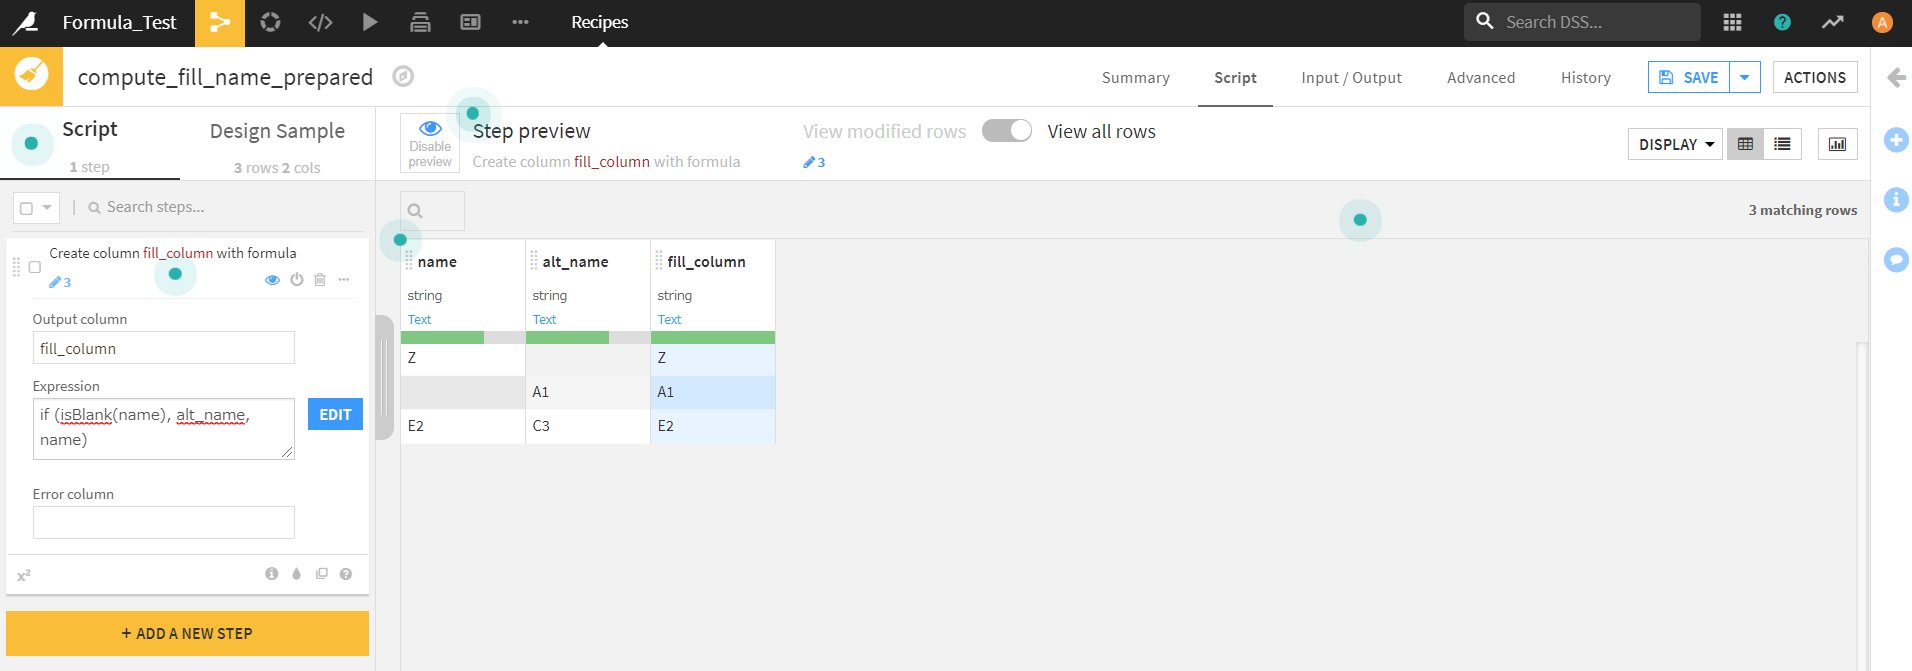This screenshot has width=1912, height=671.
Task: Click the EDIT expression button
Action: point(335,414)
